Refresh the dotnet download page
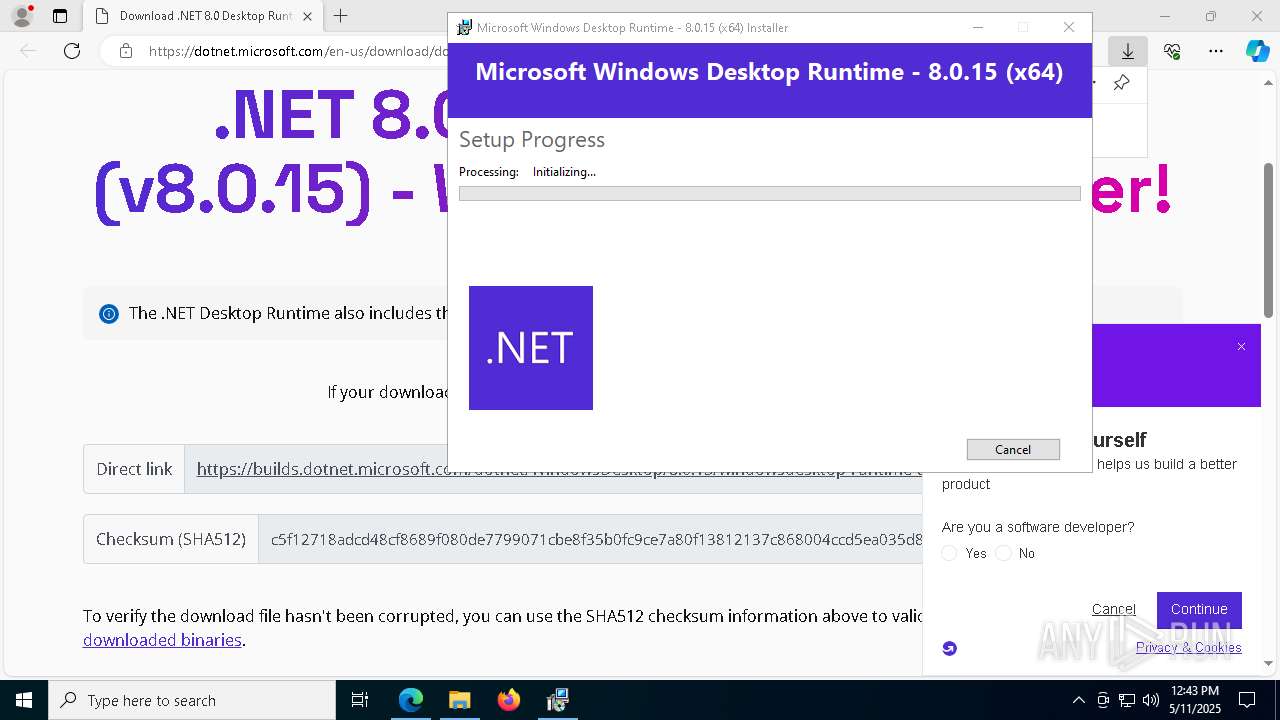Screen dimensions: 1280x720 click(x=72, y=51)
